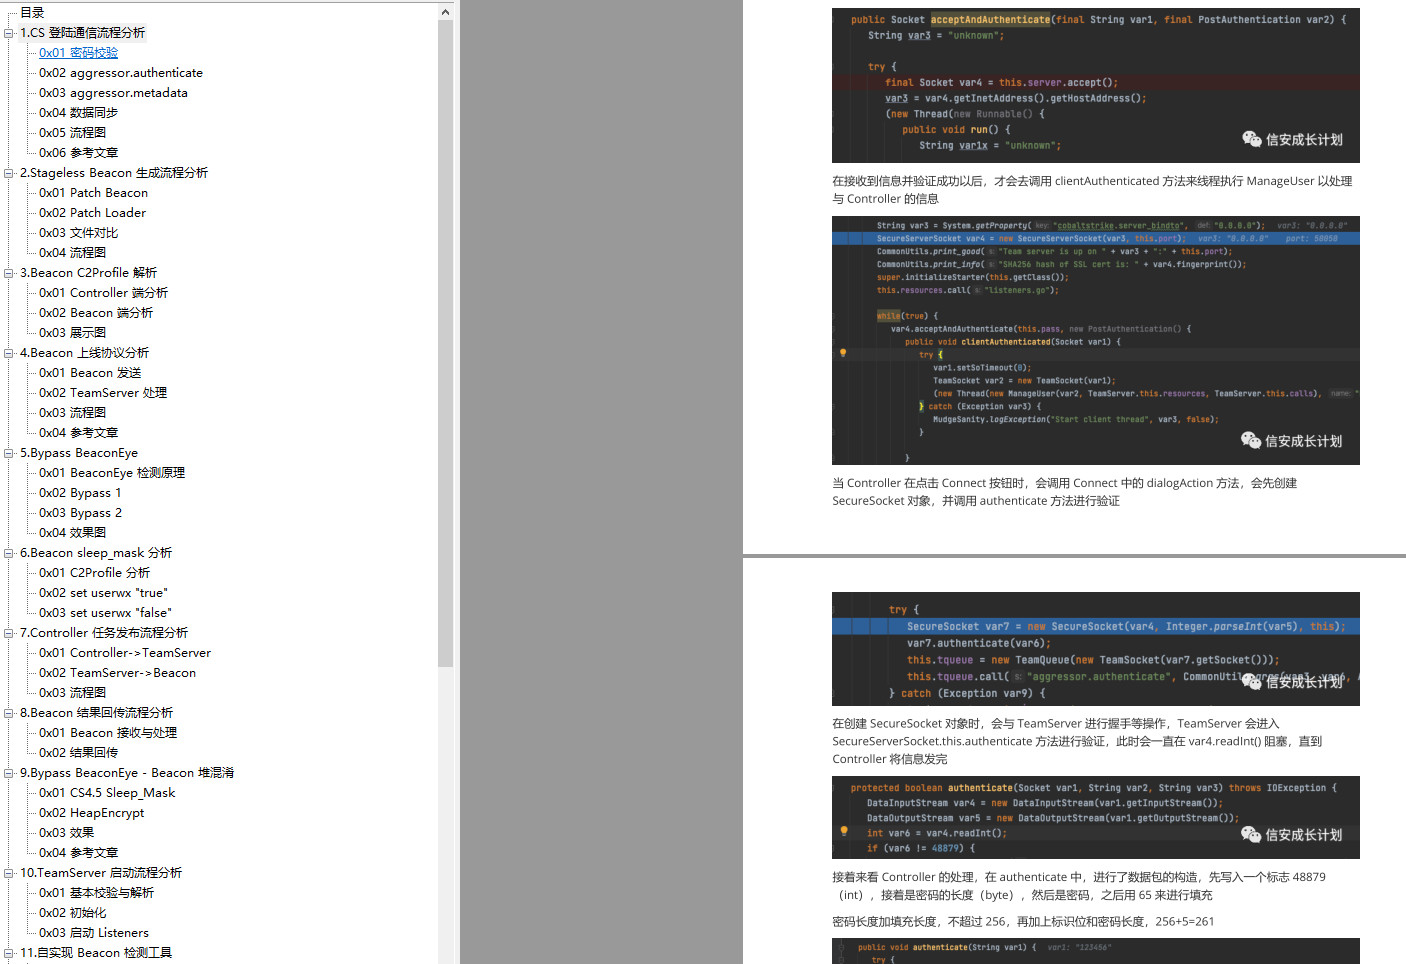Select '0x03 流程图' under Beacon 上线协议分析

click(x=72, y=413)
